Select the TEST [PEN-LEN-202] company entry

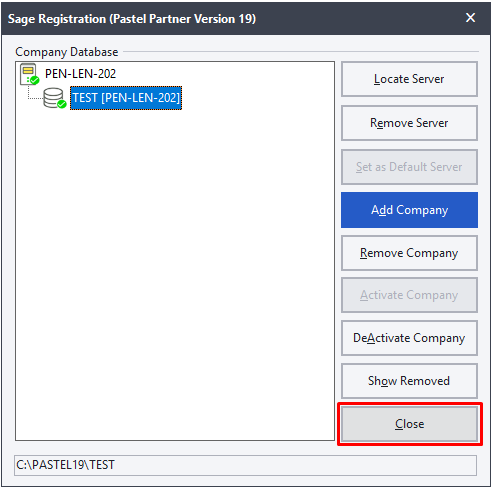pyautogui.click(x=126, y=98)
